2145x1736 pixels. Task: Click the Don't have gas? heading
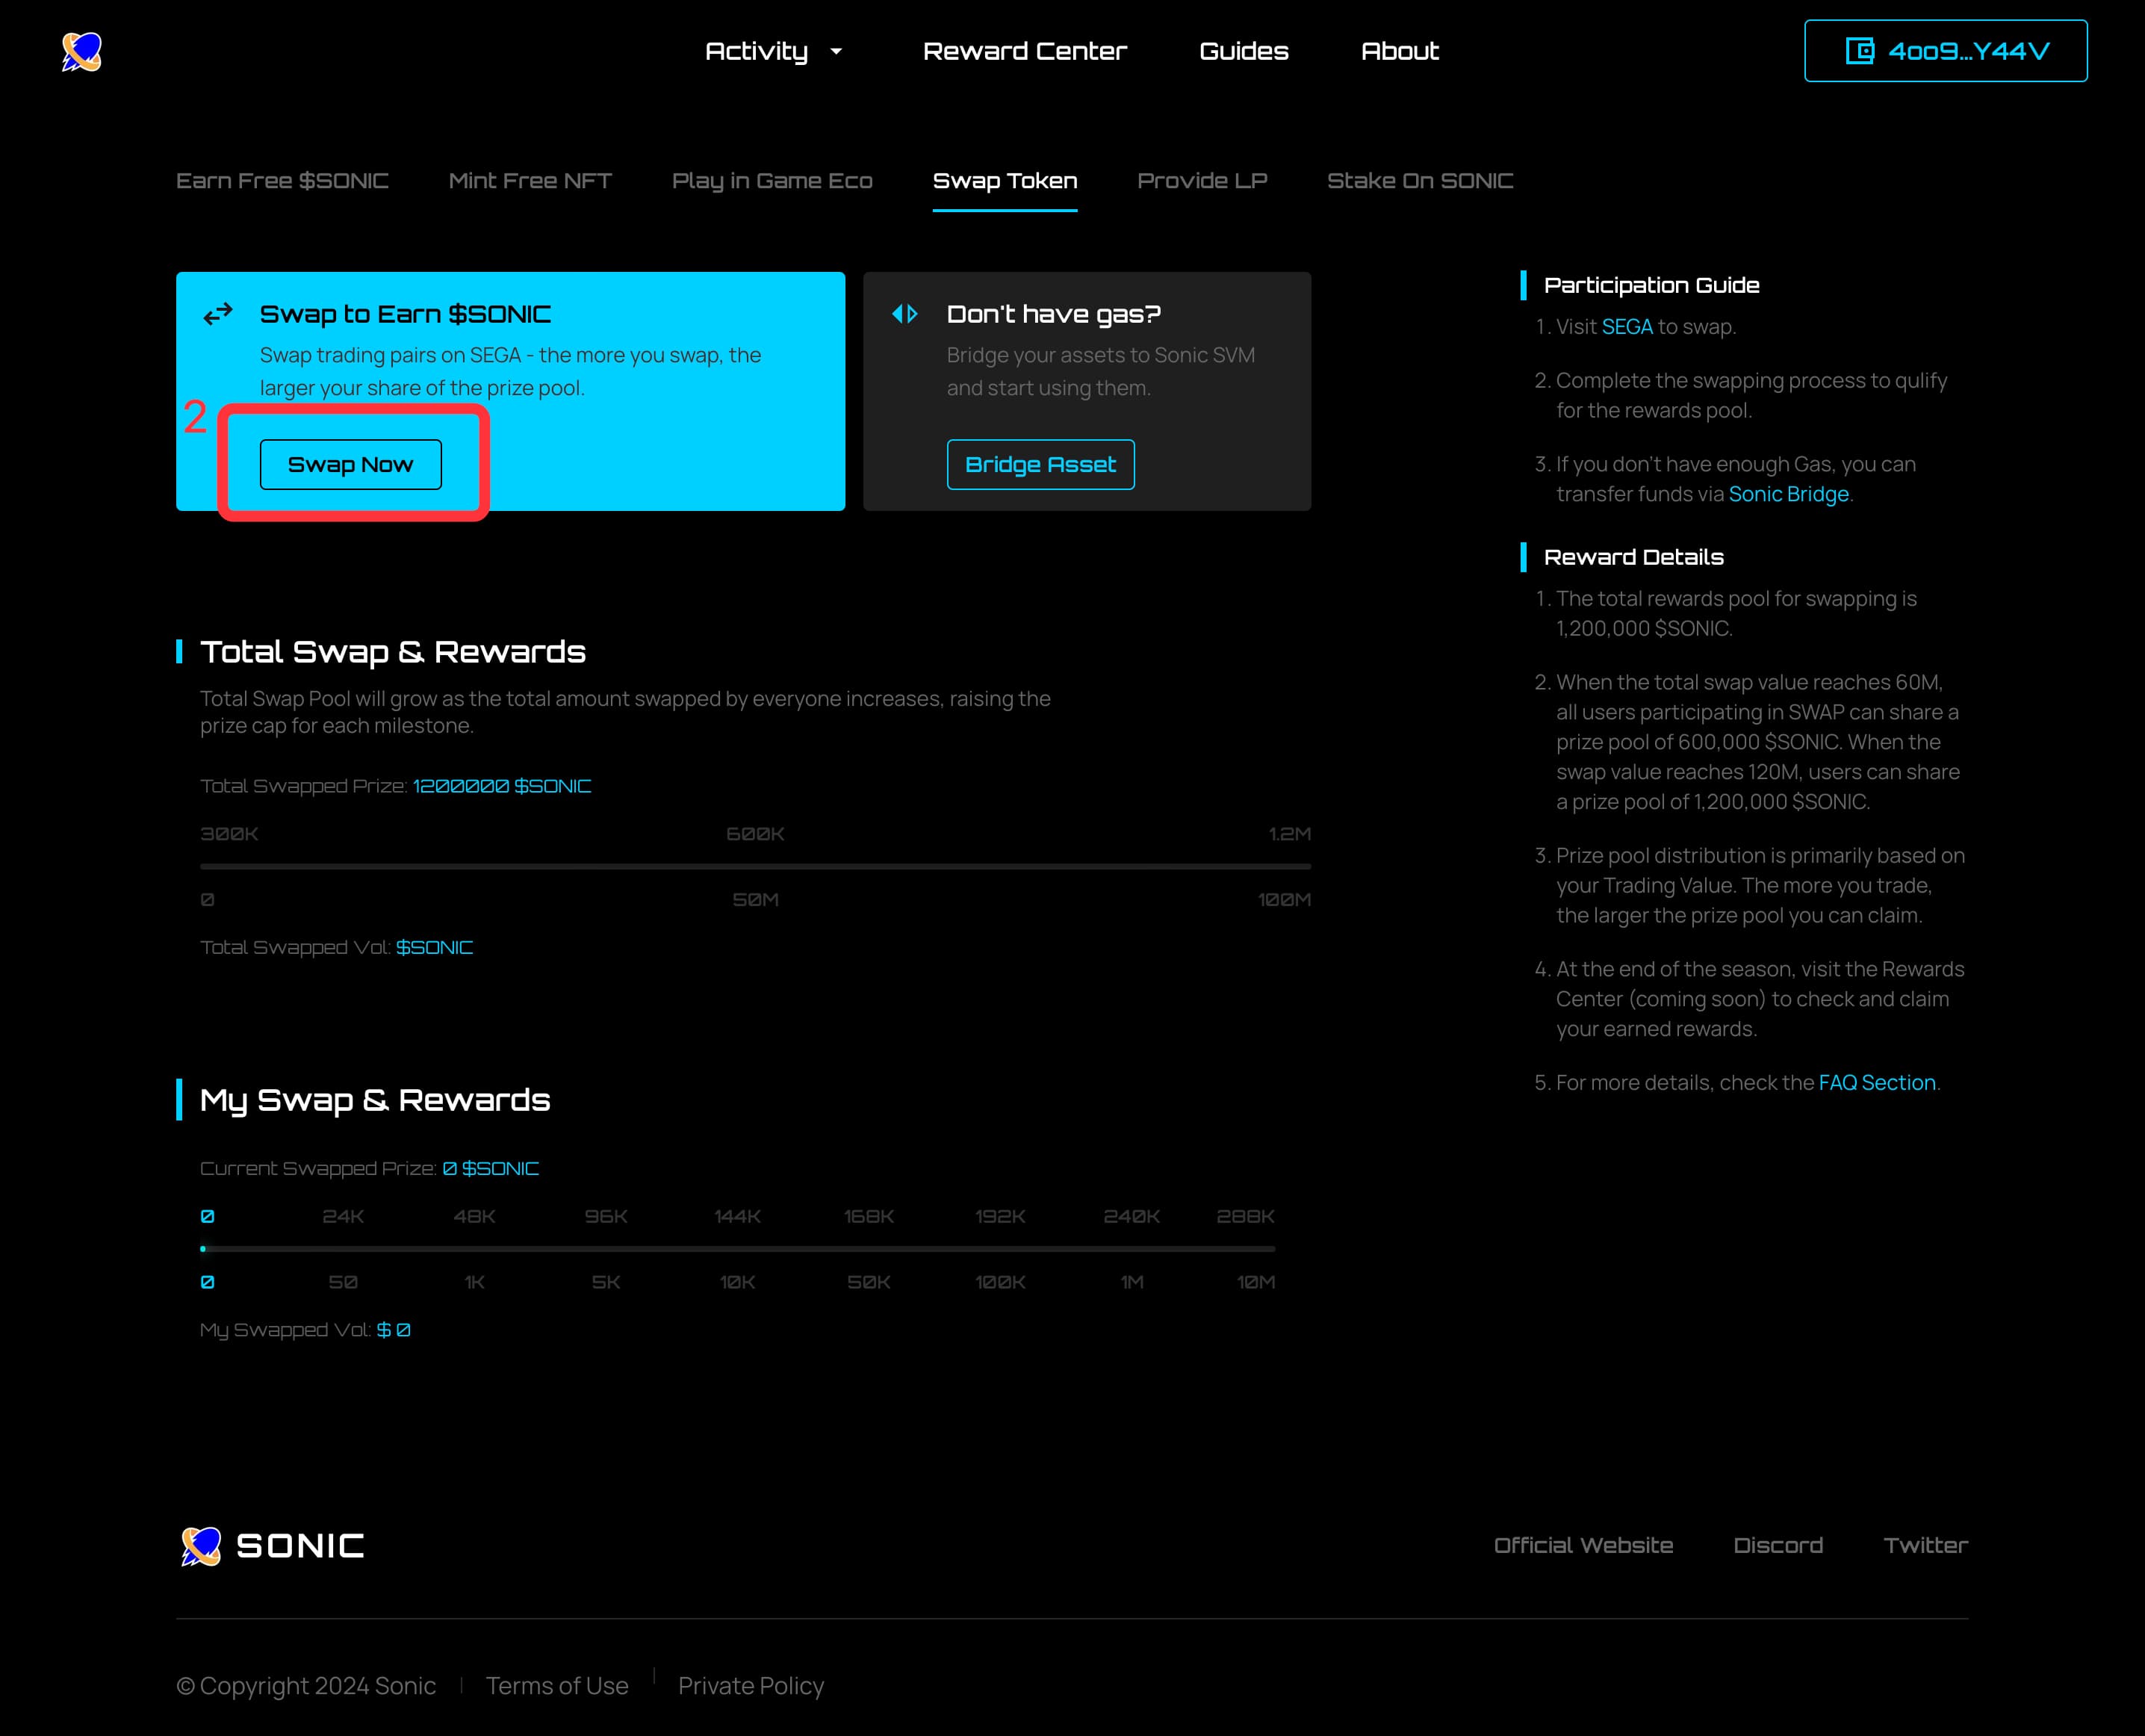[1054, 315]
